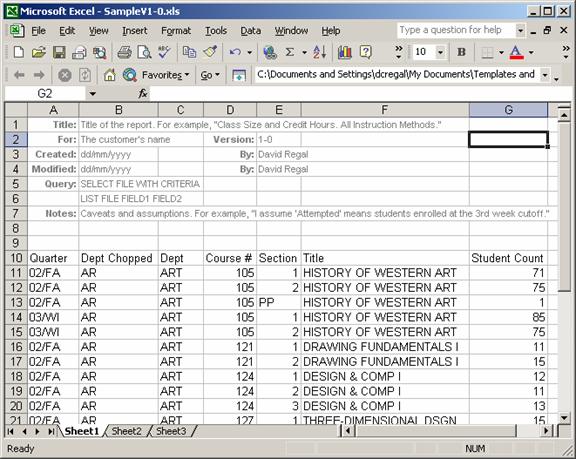The image size is (576, 459).
Task: Click the Go button on Web toolbar
Action: coord(210,75)
